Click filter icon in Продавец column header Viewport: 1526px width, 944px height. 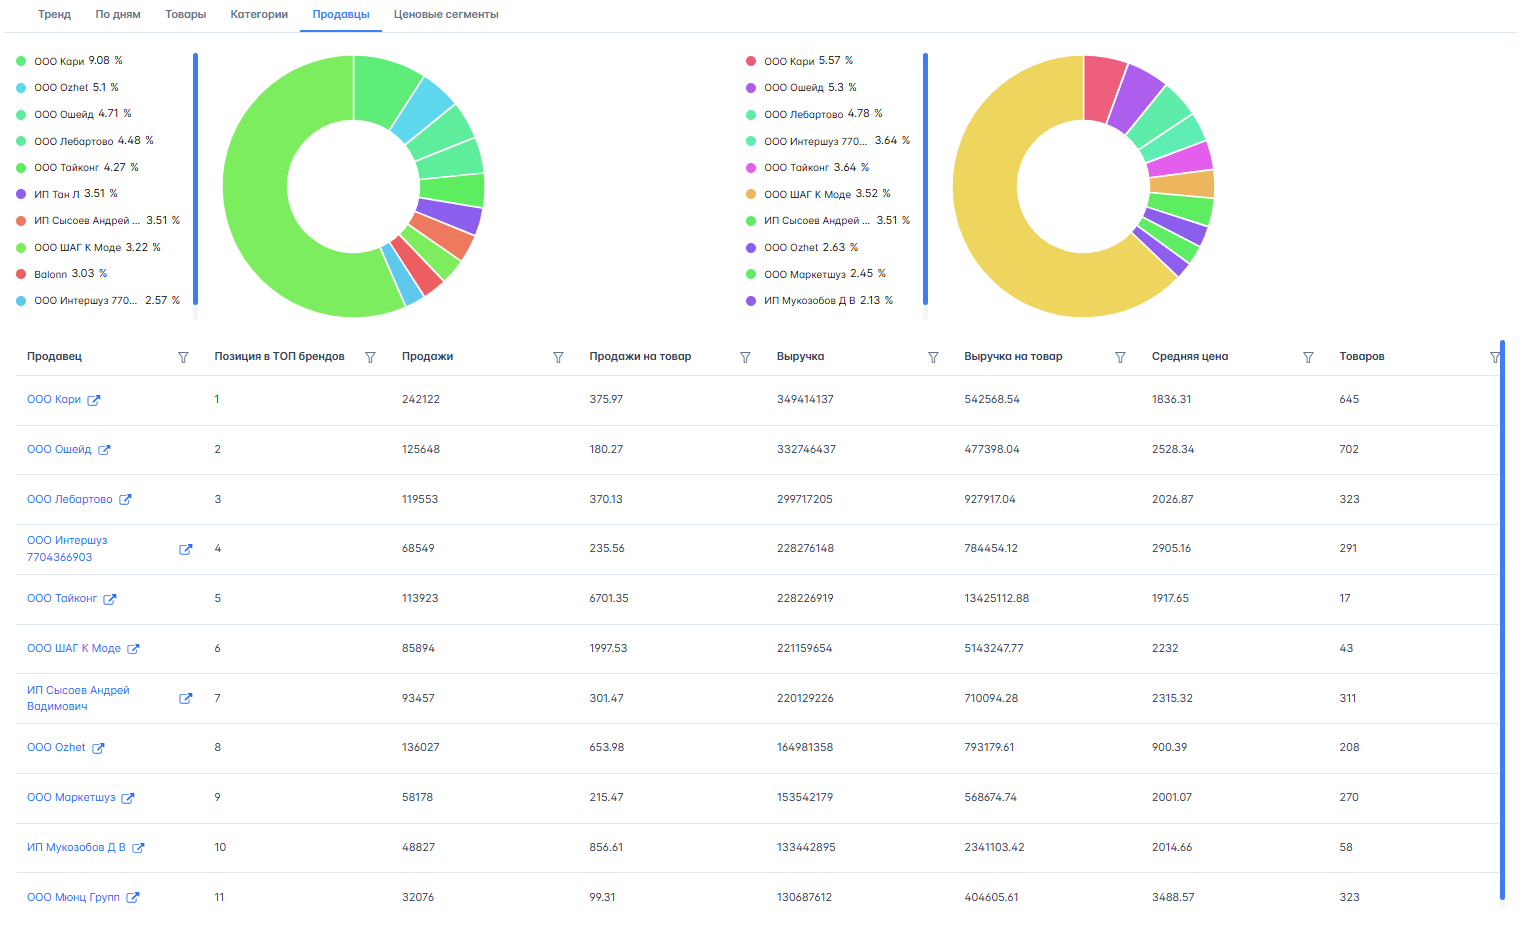click(183, 357)
